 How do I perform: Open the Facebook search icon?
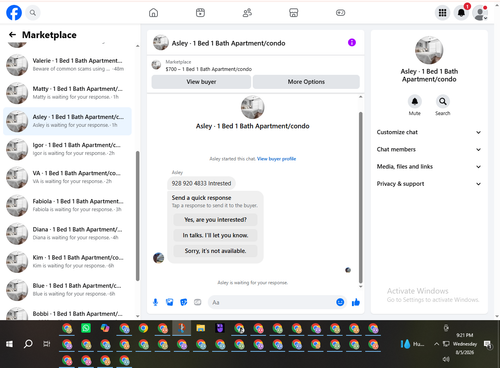click(33, 13)
